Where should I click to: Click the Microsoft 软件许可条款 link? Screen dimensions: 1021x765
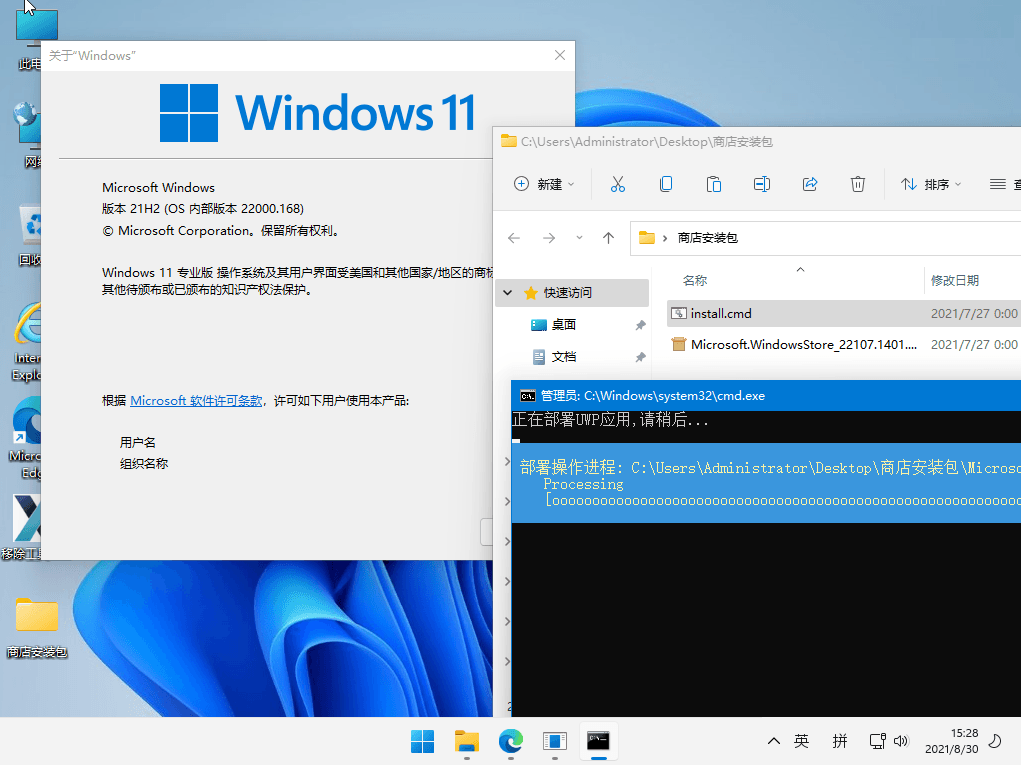point(196,400)
